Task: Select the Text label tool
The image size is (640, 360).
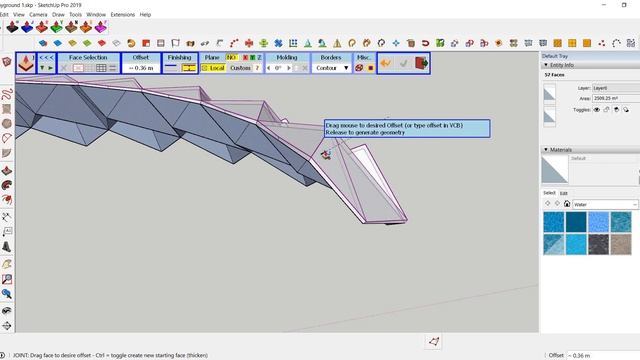Action: [x=7, y=231]
